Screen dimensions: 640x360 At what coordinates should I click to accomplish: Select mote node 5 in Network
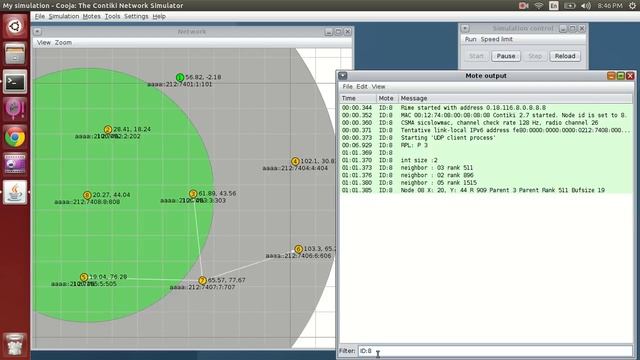tap(84, 277)
